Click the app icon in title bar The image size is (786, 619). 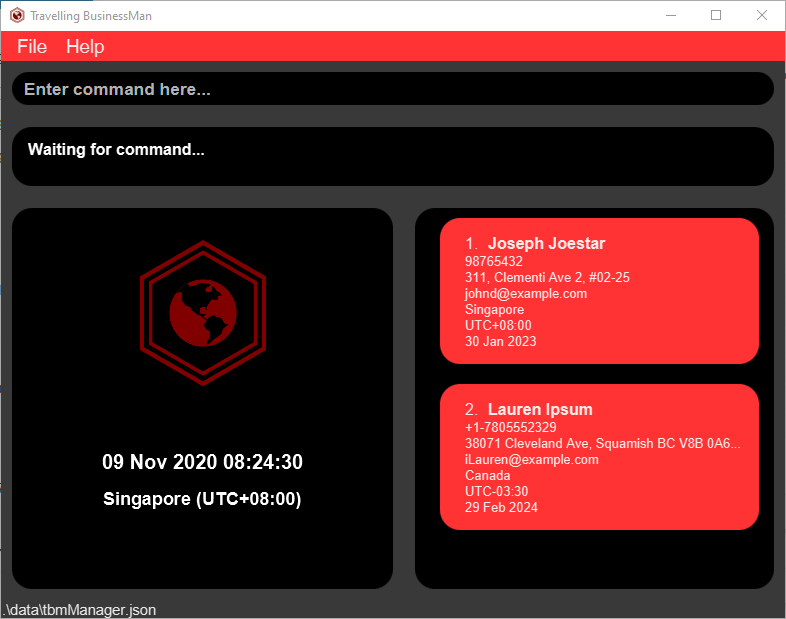tap(17, 16)
